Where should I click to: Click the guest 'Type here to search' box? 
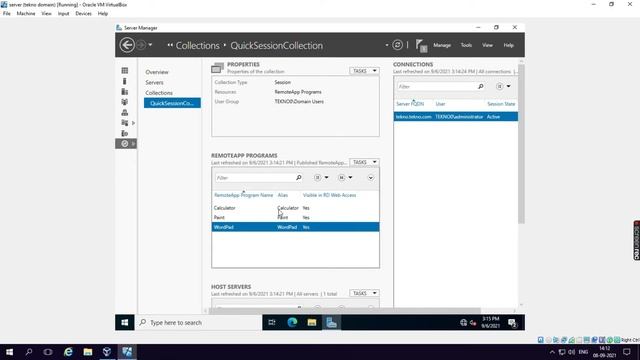point(198,322)
